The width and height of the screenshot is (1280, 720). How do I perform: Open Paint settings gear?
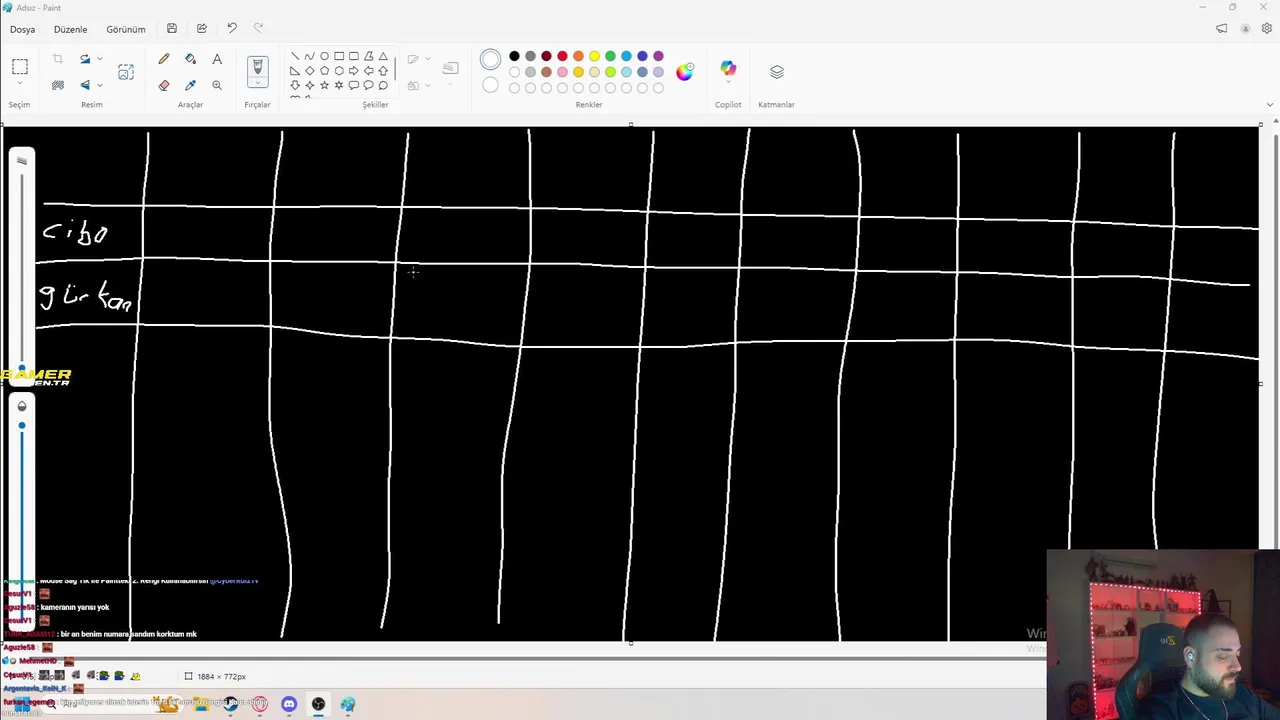(x=1268, y=29)
